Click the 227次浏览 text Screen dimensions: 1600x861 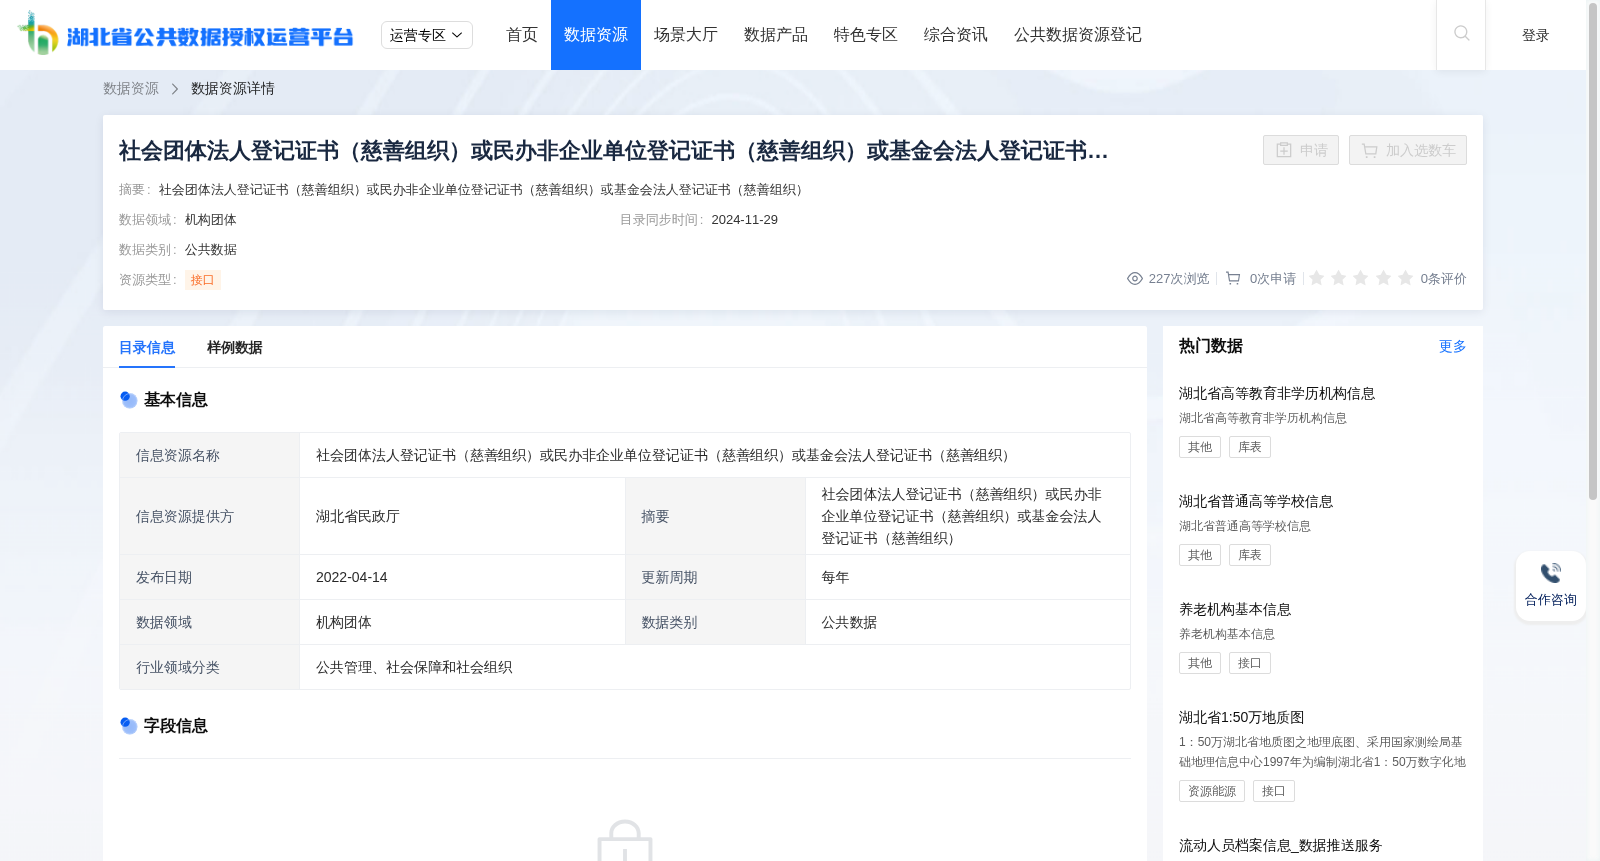tap(1179, 279)
